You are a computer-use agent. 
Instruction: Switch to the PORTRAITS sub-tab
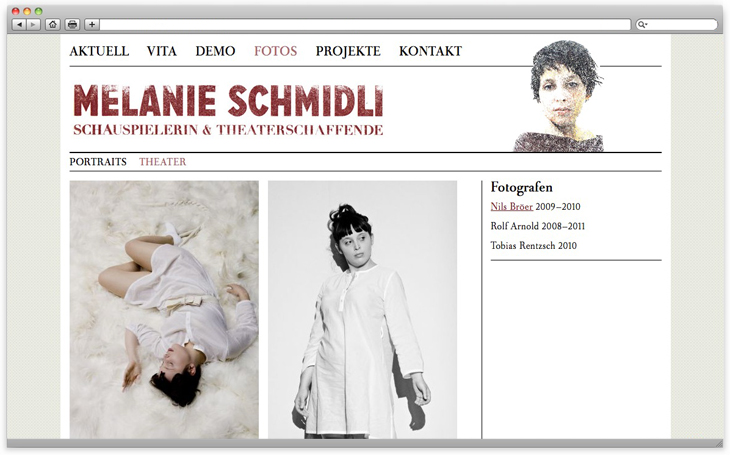coord(98,162)
